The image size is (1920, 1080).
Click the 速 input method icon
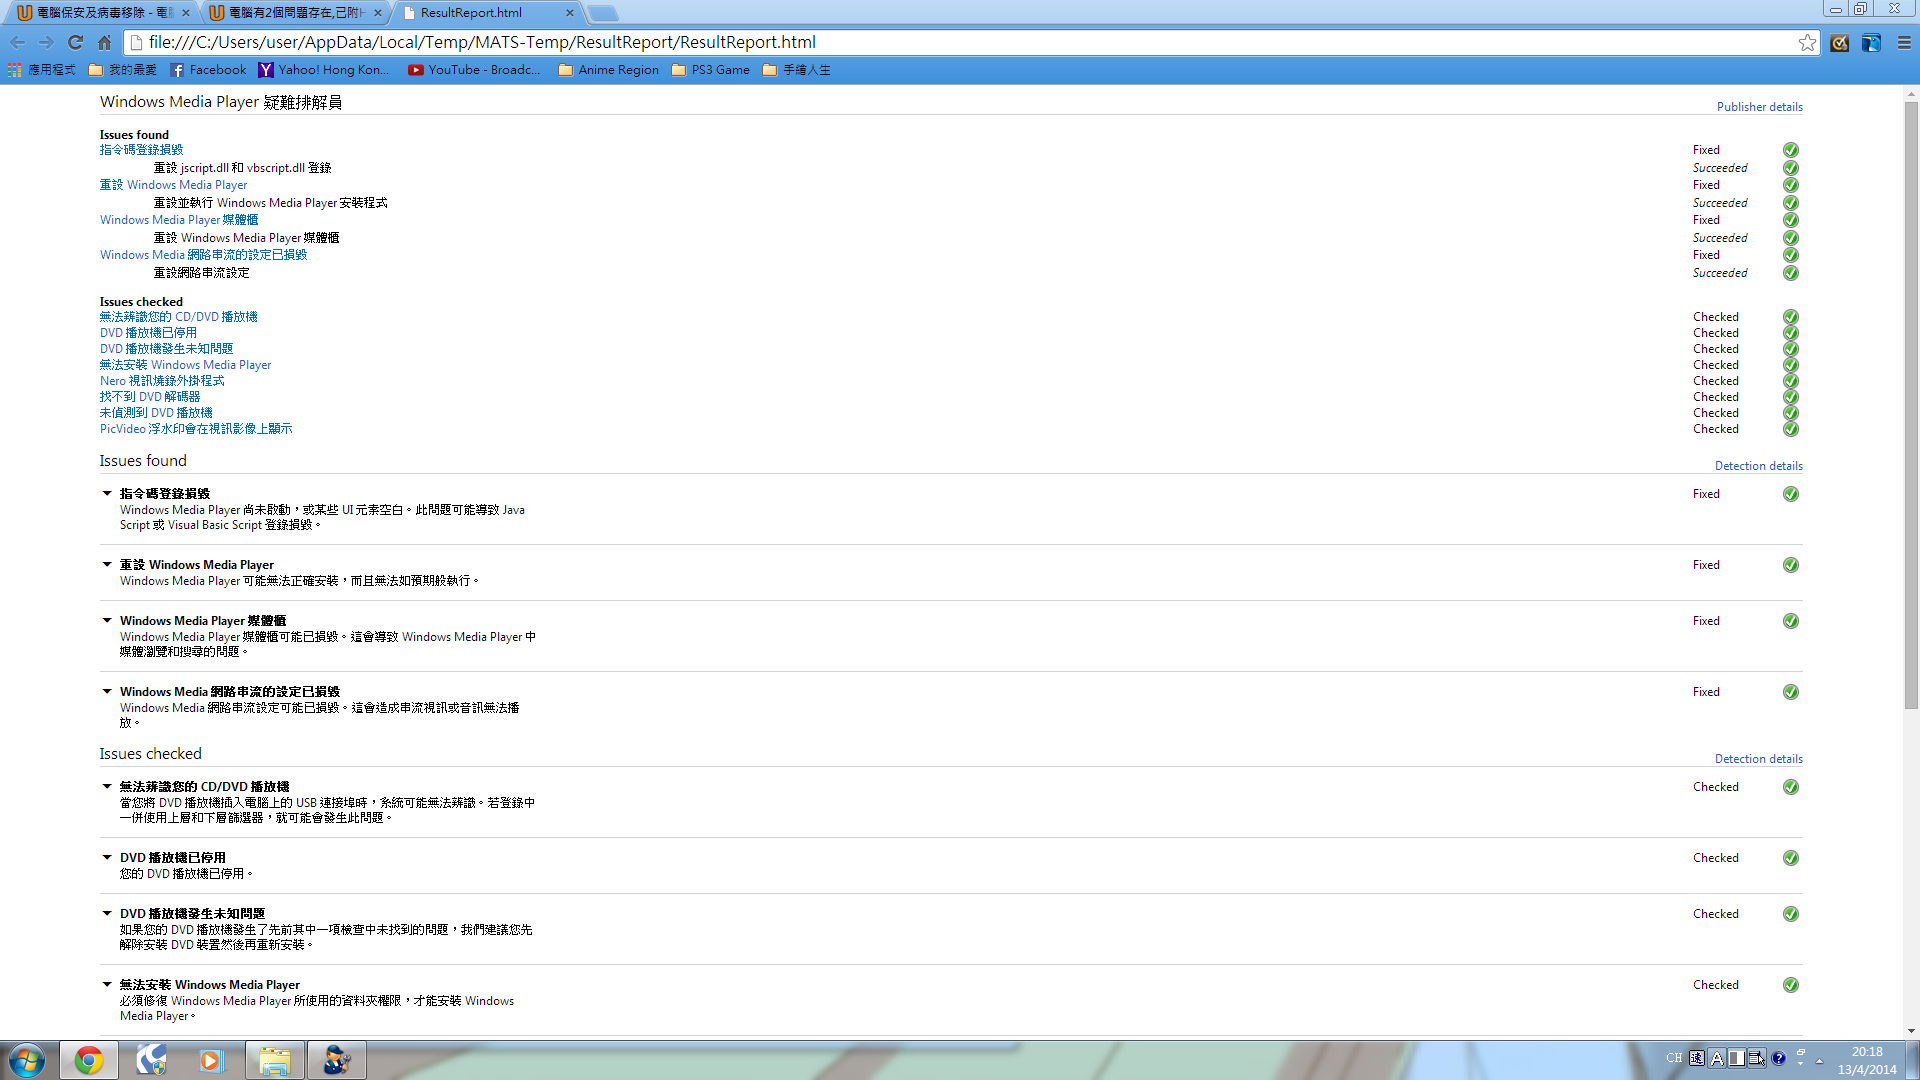tap(1697, 1058)
